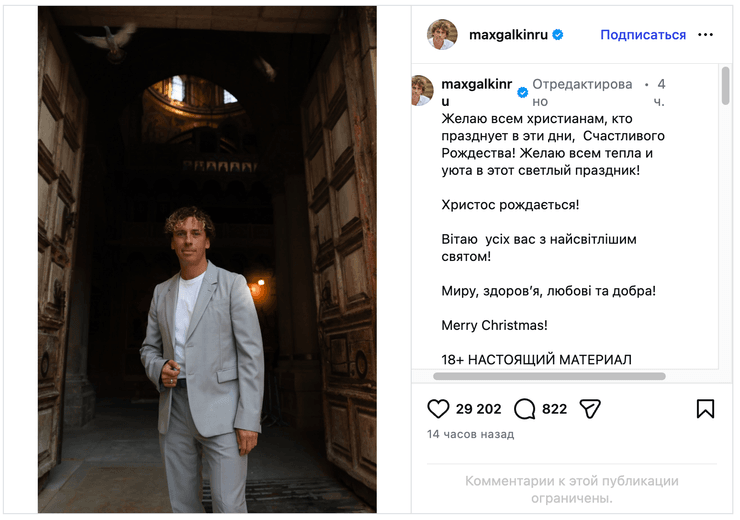Share the post with the paper plane icon

pyautogui.click(x=590, y=409)
